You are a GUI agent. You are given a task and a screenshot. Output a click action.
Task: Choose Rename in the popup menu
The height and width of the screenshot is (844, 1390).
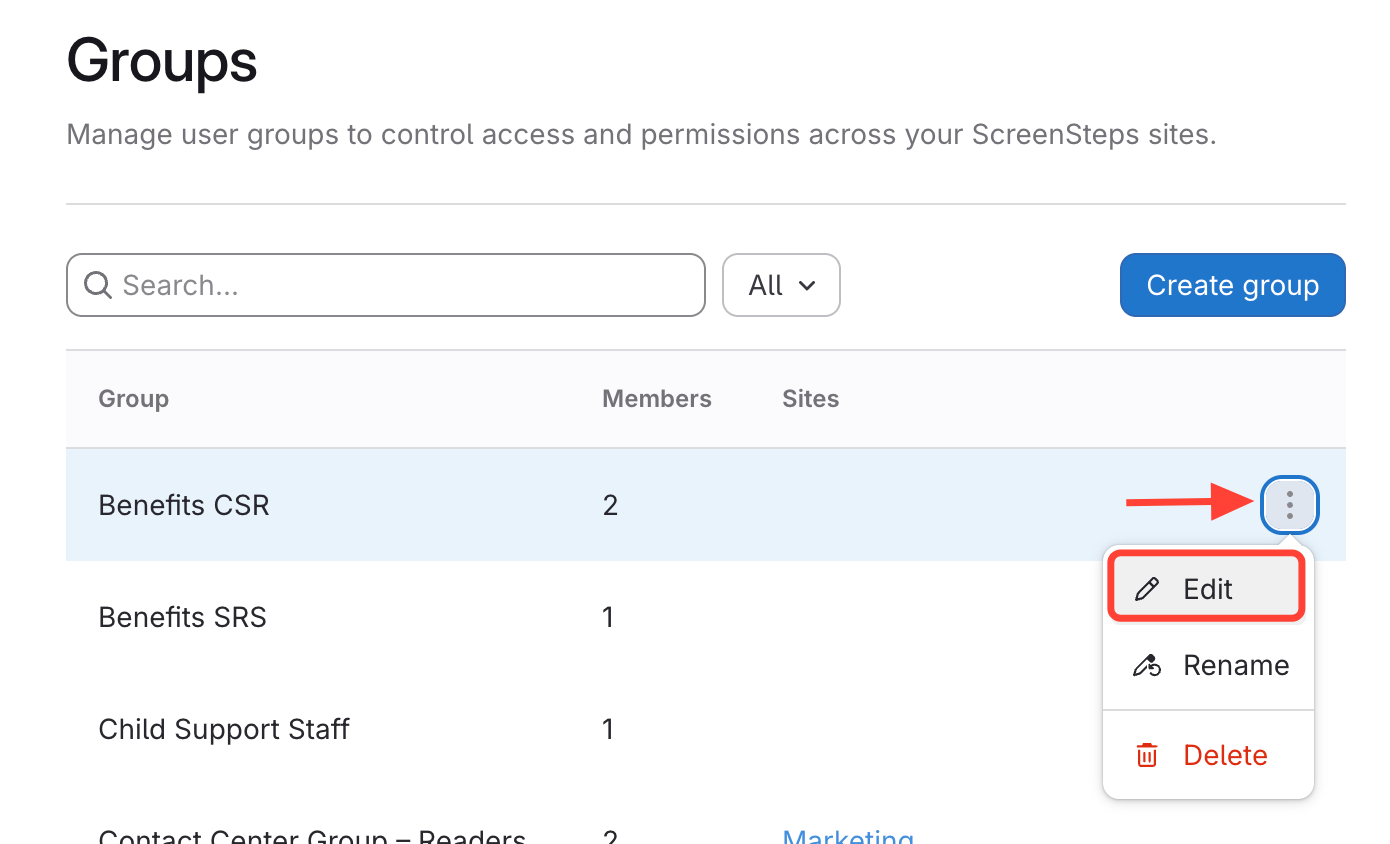(1235, 666)
